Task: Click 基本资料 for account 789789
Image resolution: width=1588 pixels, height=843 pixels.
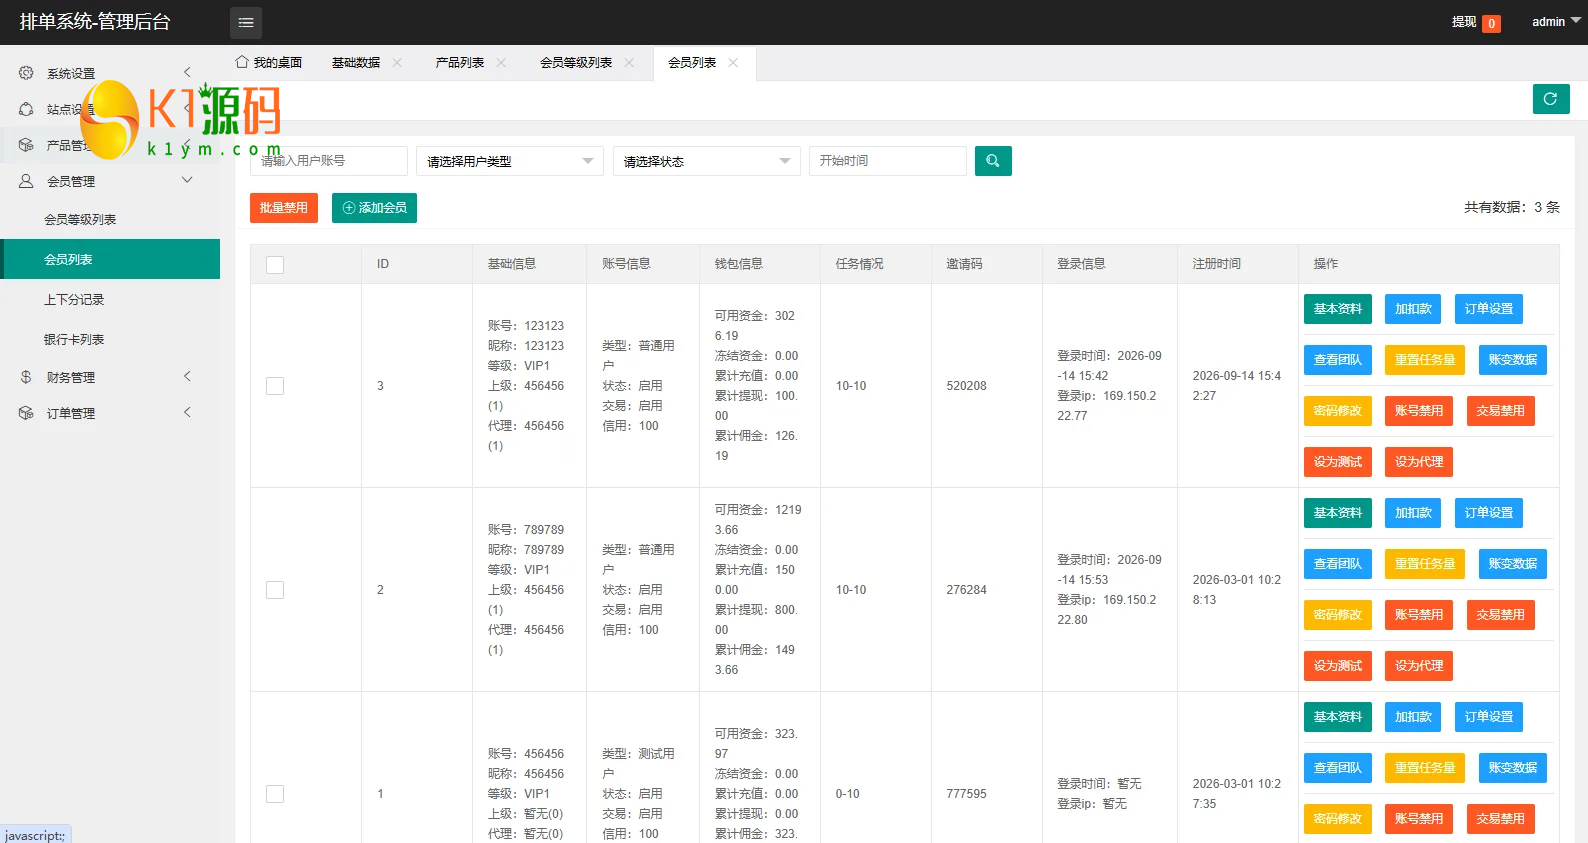Action: [x=1338, y=513]
